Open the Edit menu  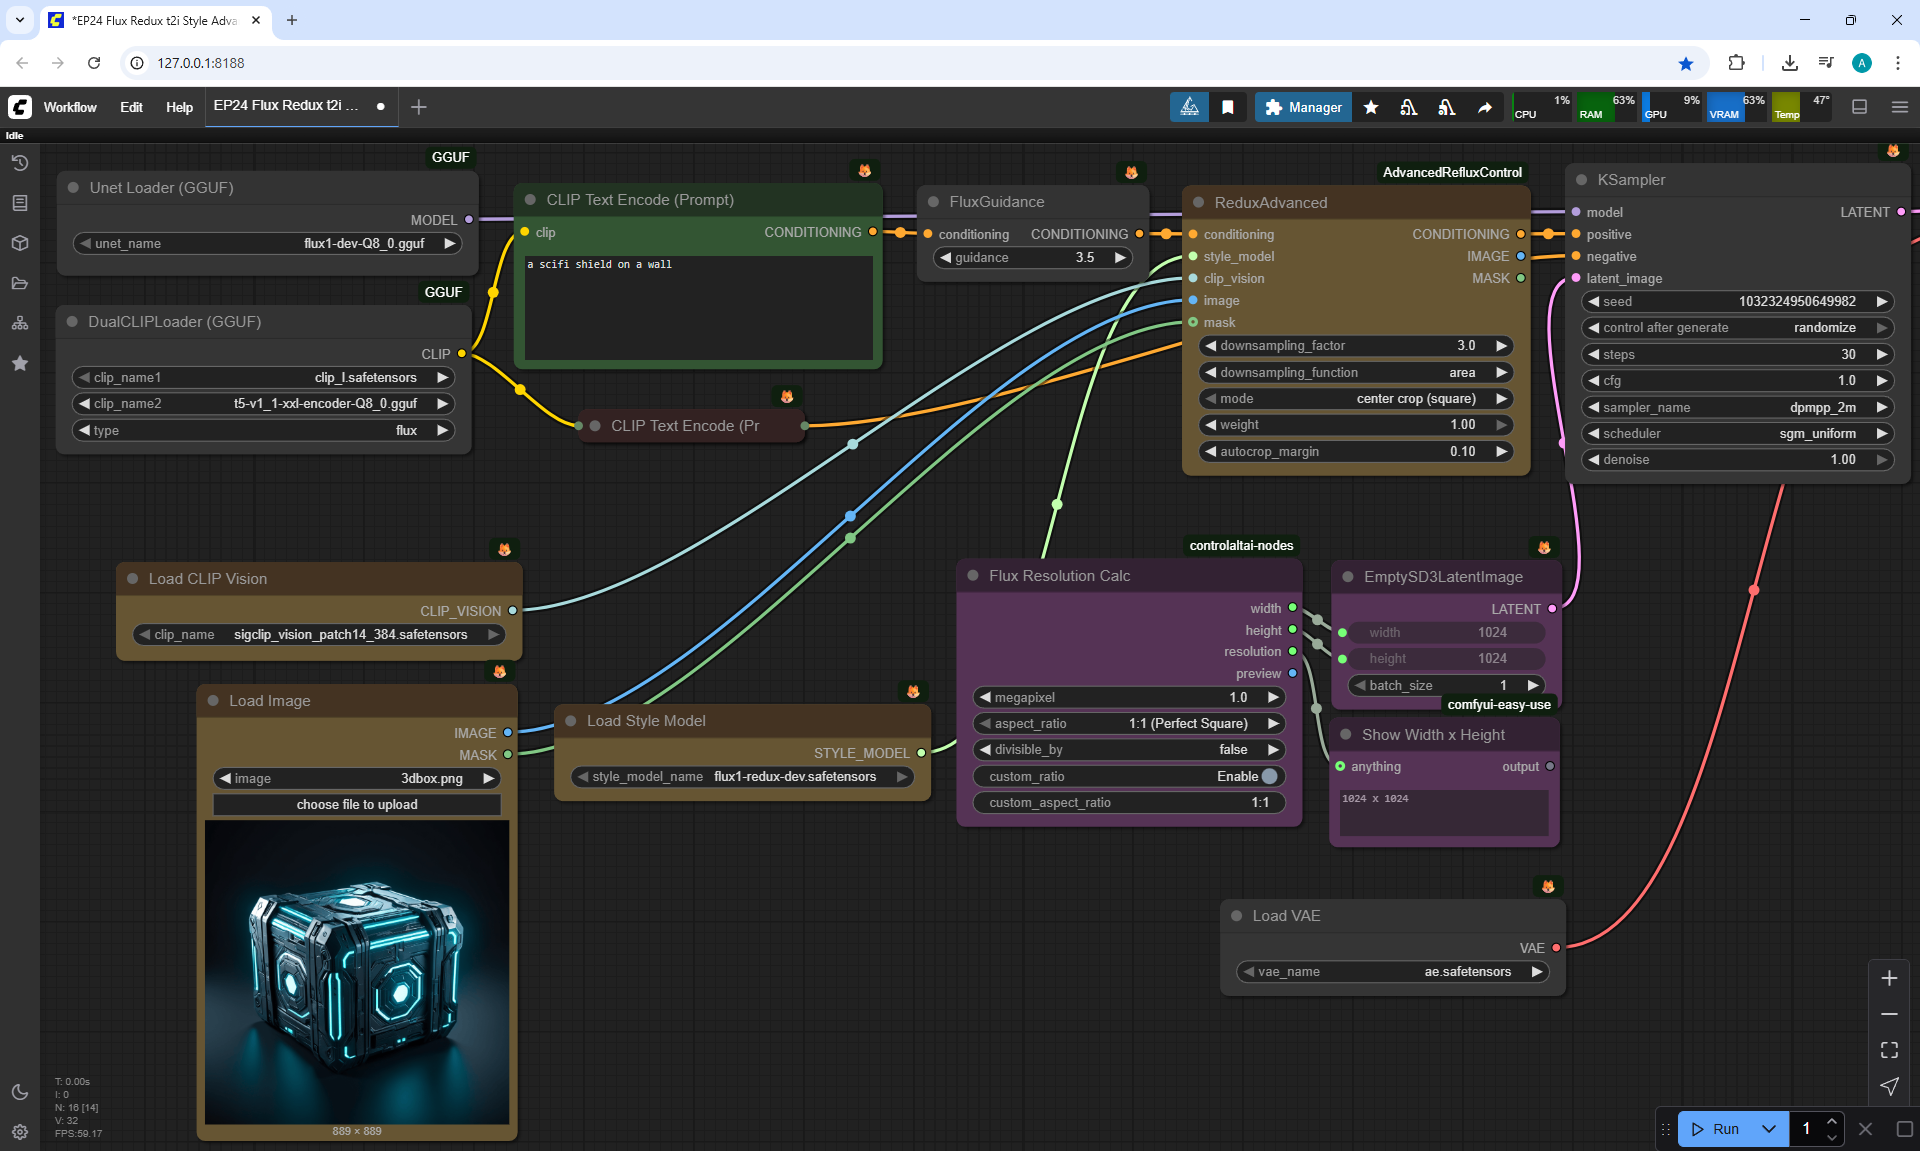(131, 107)
